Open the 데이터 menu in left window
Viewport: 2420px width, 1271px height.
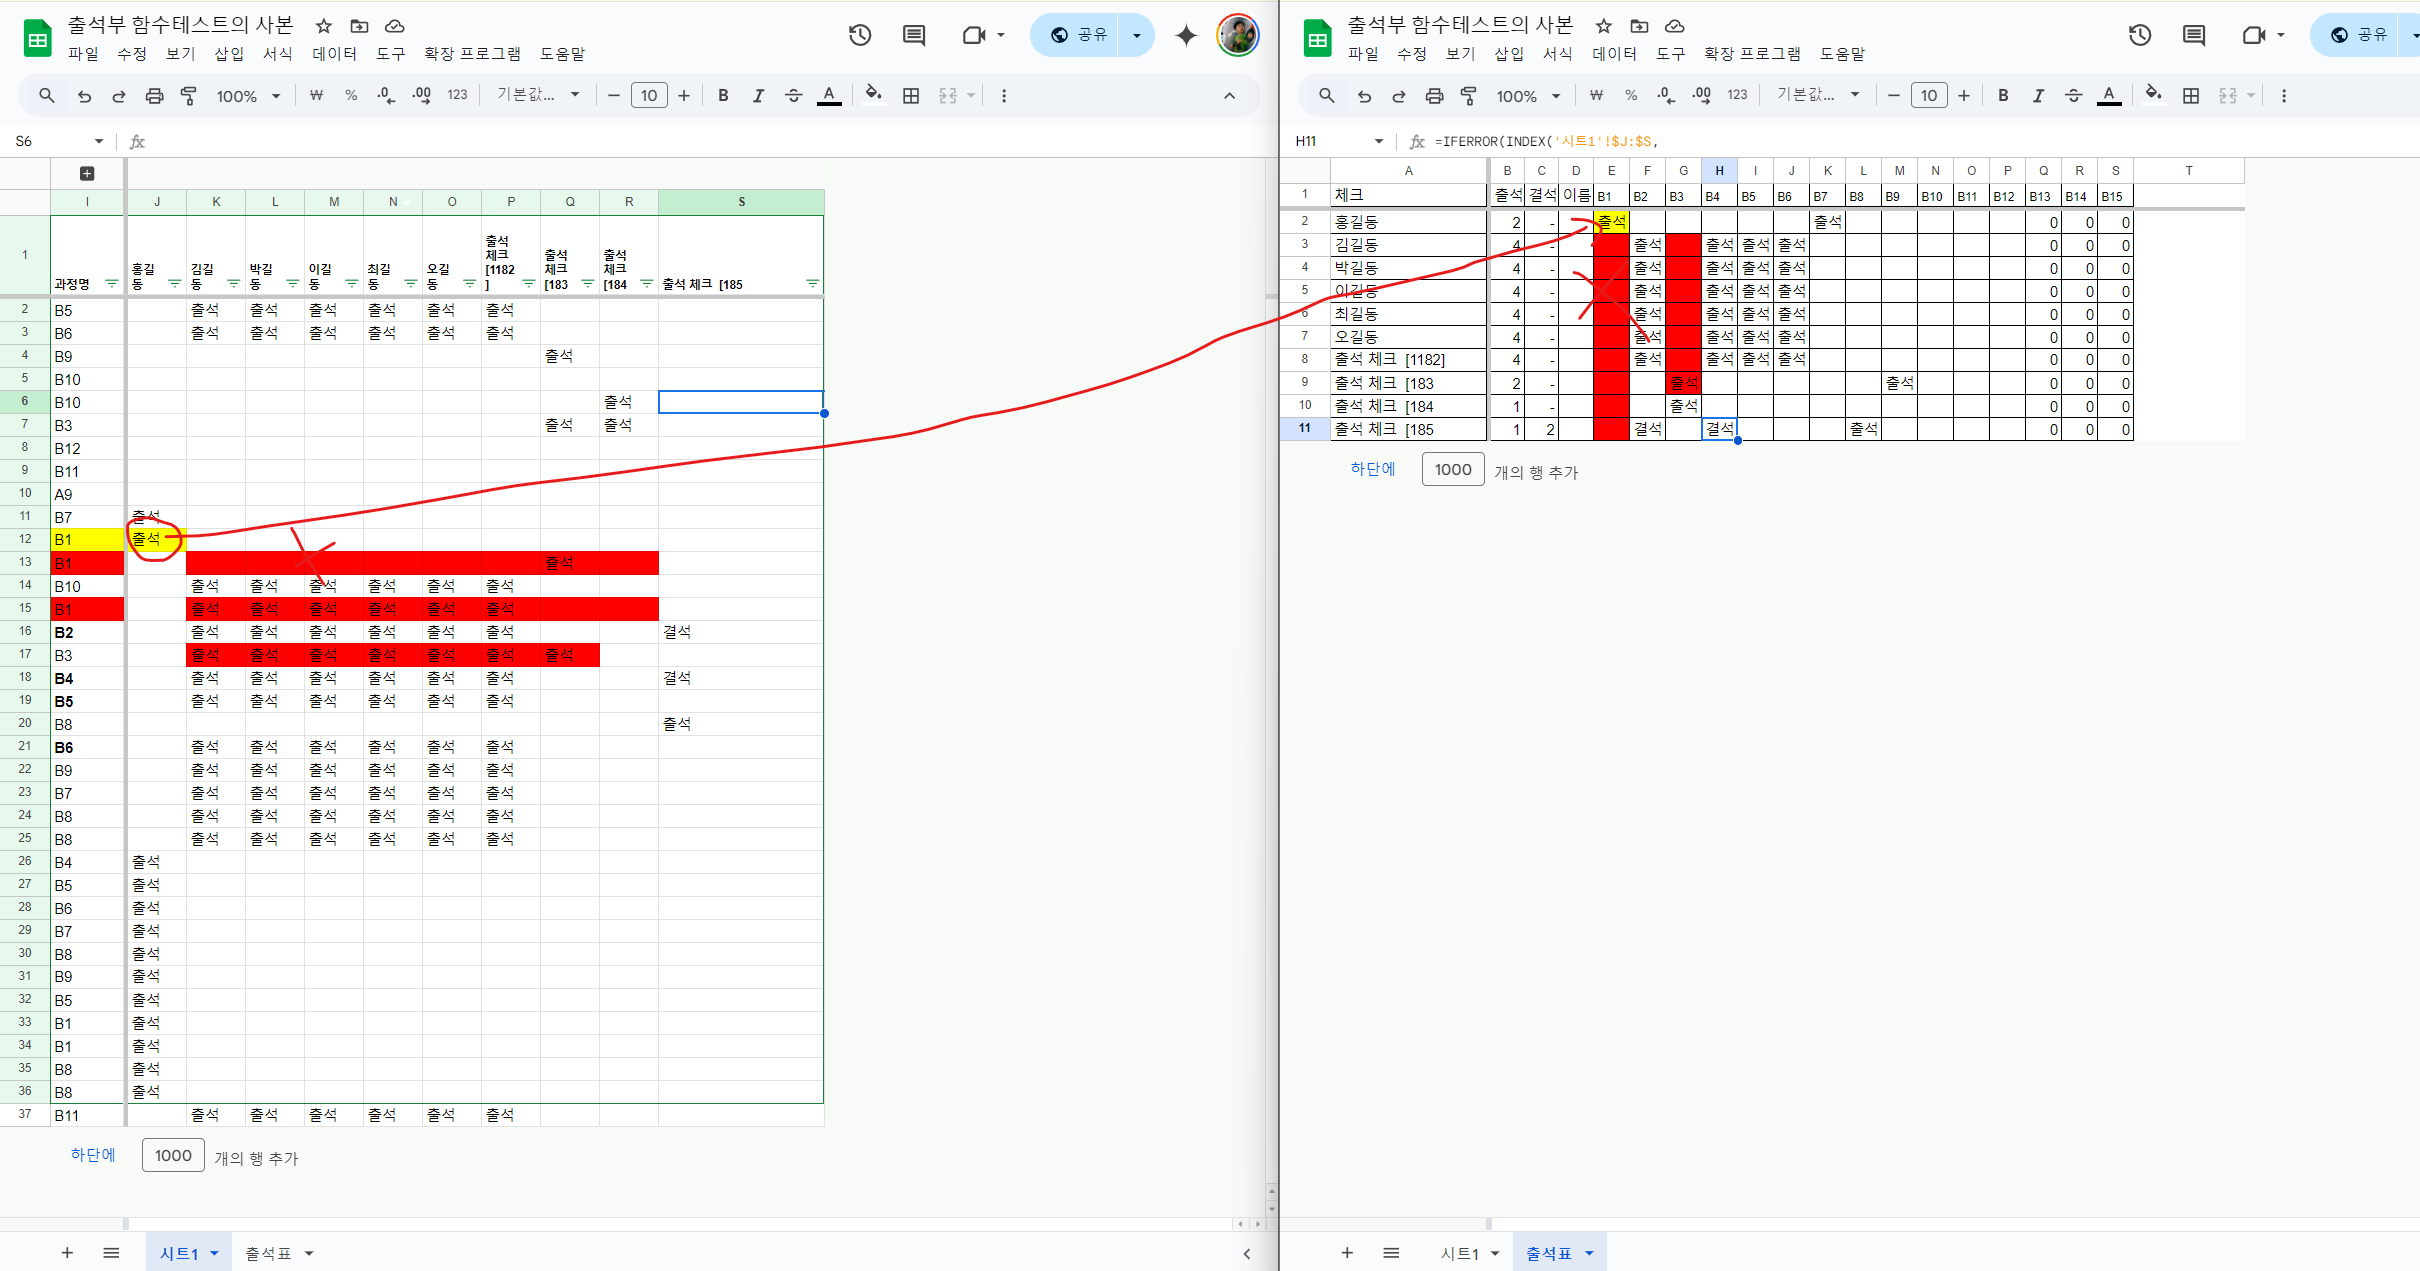[x=334, y=54]
